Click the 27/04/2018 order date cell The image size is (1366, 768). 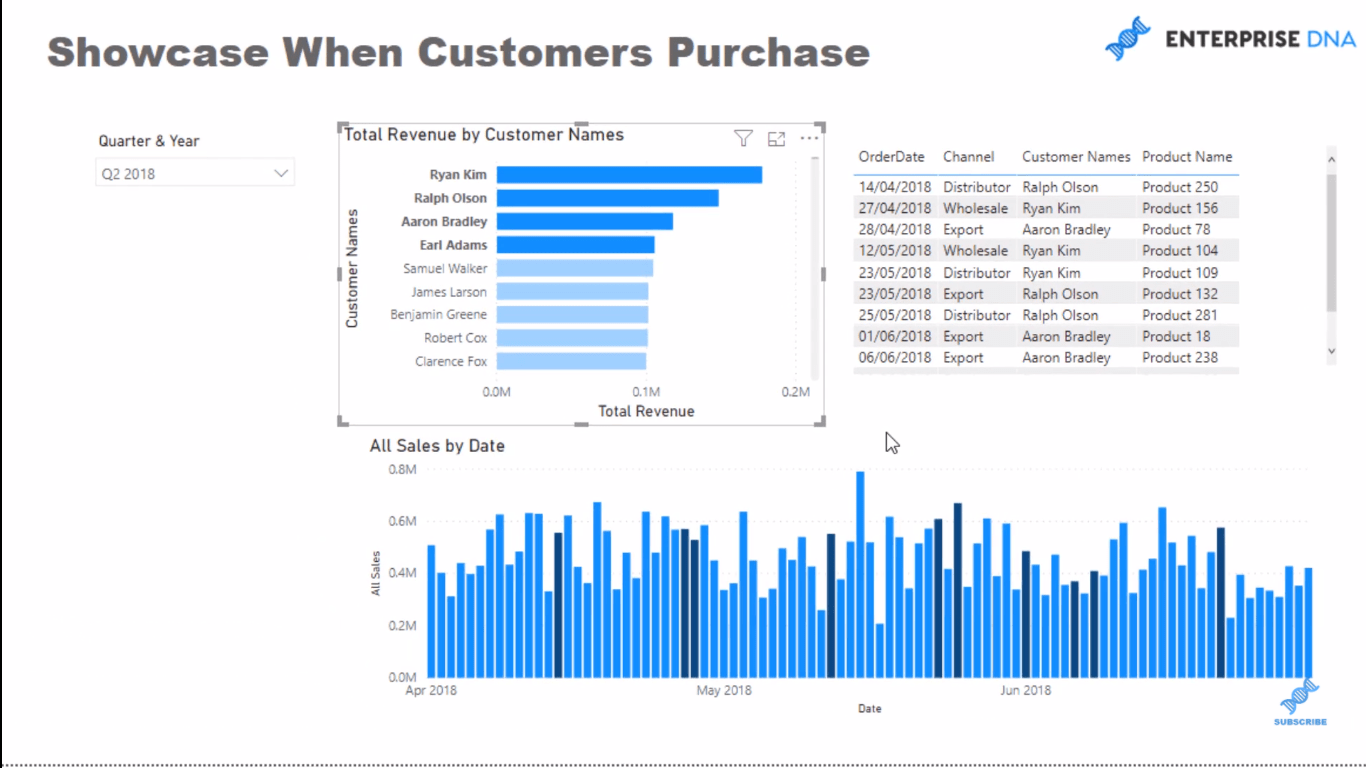[895, 208]
